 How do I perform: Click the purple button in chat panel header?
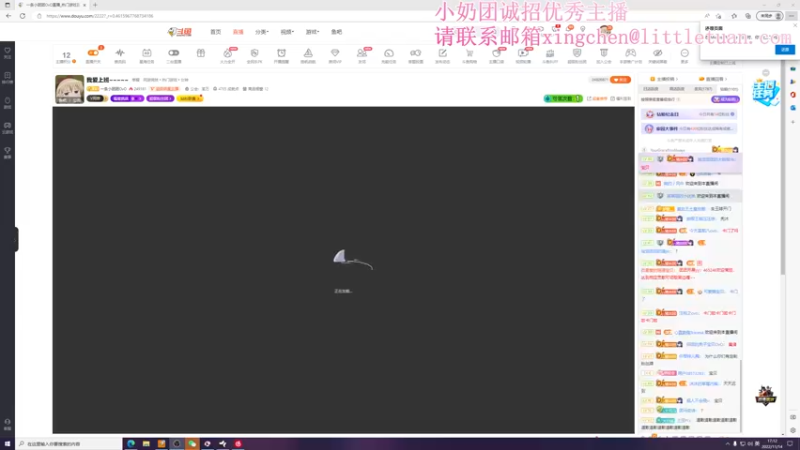point(725,99)
